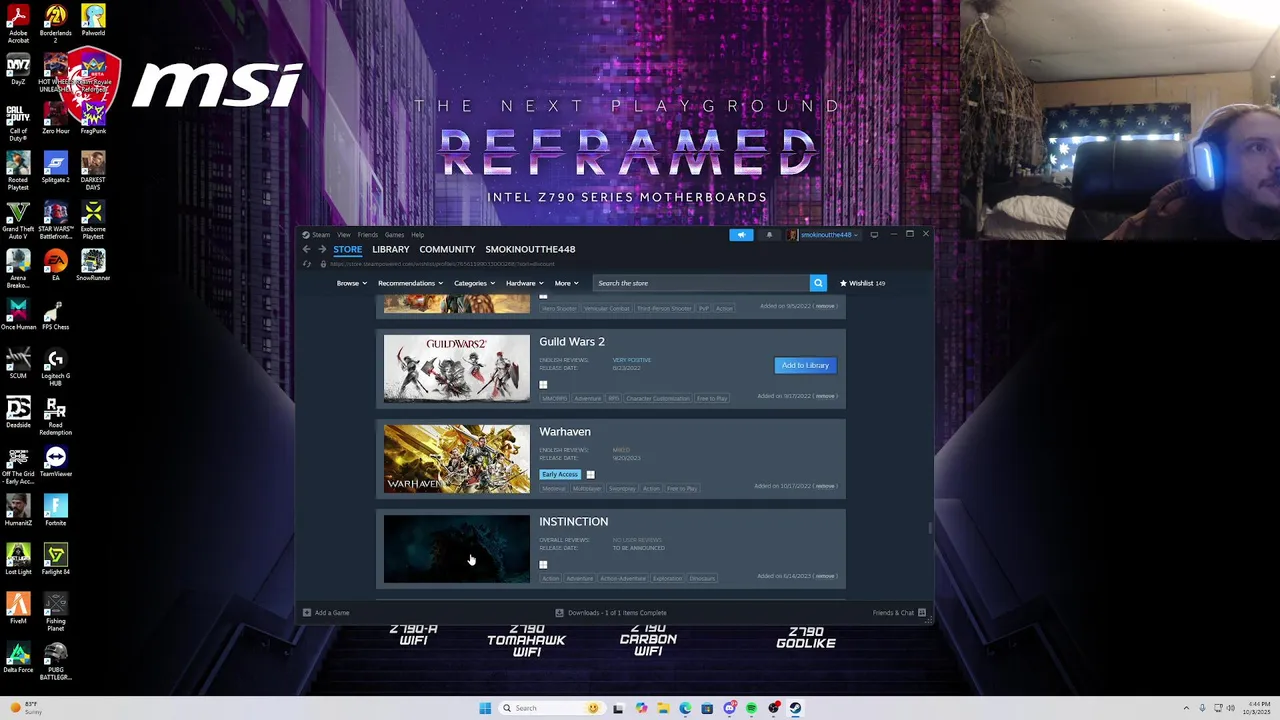Open the Steam notifications bell

click(769, 235)
